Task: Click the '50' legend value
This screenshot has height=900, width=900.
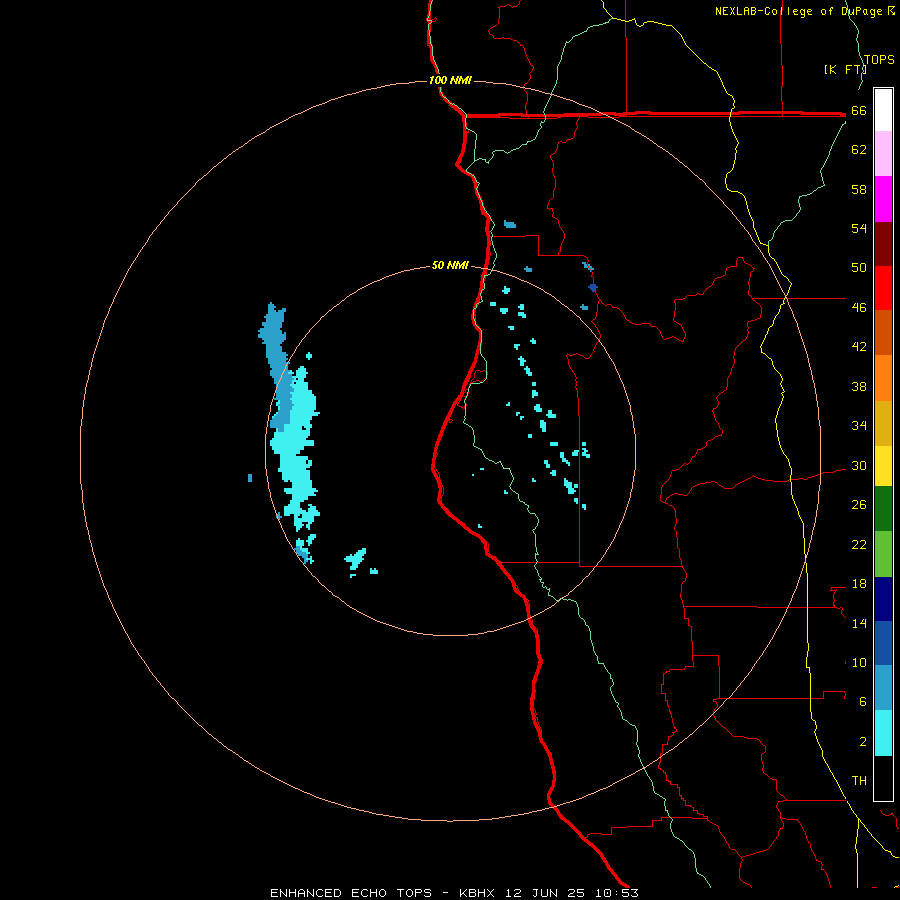Action: pyautogui.click(x=859, y=267)
